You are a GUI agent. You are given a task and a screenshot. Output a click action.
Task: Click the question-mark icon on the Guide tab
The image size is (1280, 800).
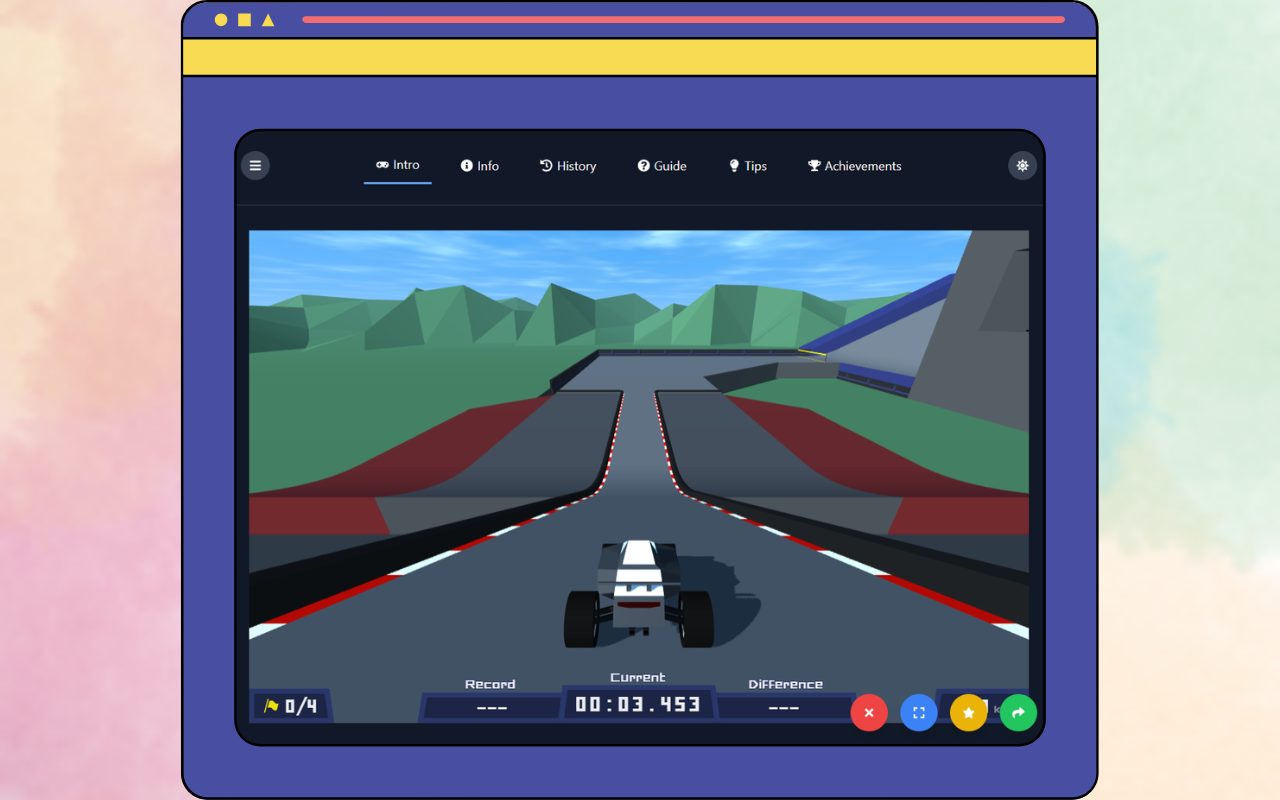pyautogui.click(x=643, y=165)
